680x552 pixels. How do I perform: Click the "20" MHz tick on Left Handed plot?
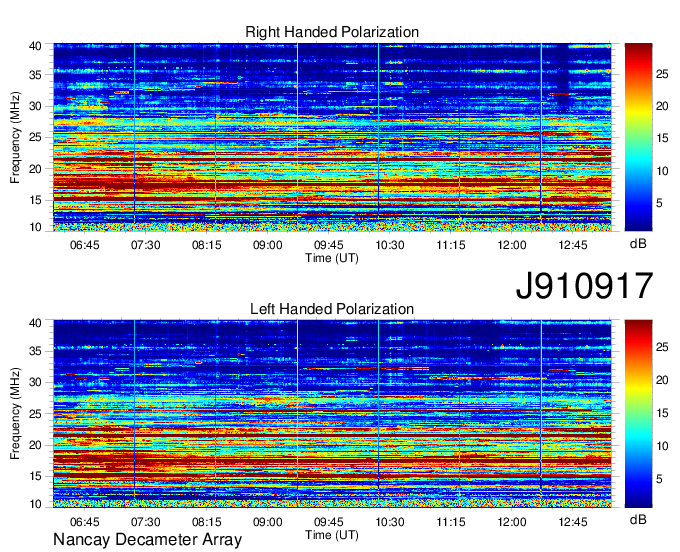35,445
